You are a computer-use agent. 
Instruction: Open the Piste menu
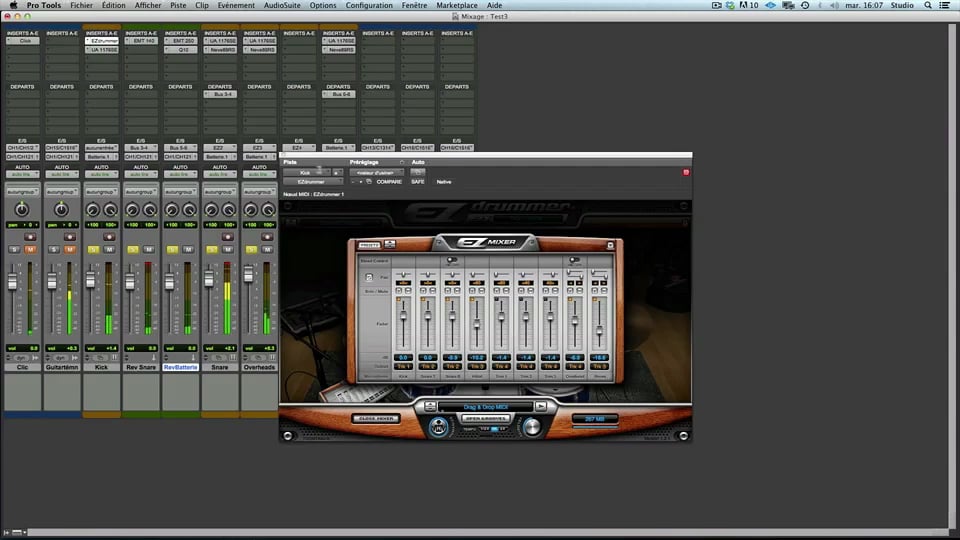click(178, 5)
